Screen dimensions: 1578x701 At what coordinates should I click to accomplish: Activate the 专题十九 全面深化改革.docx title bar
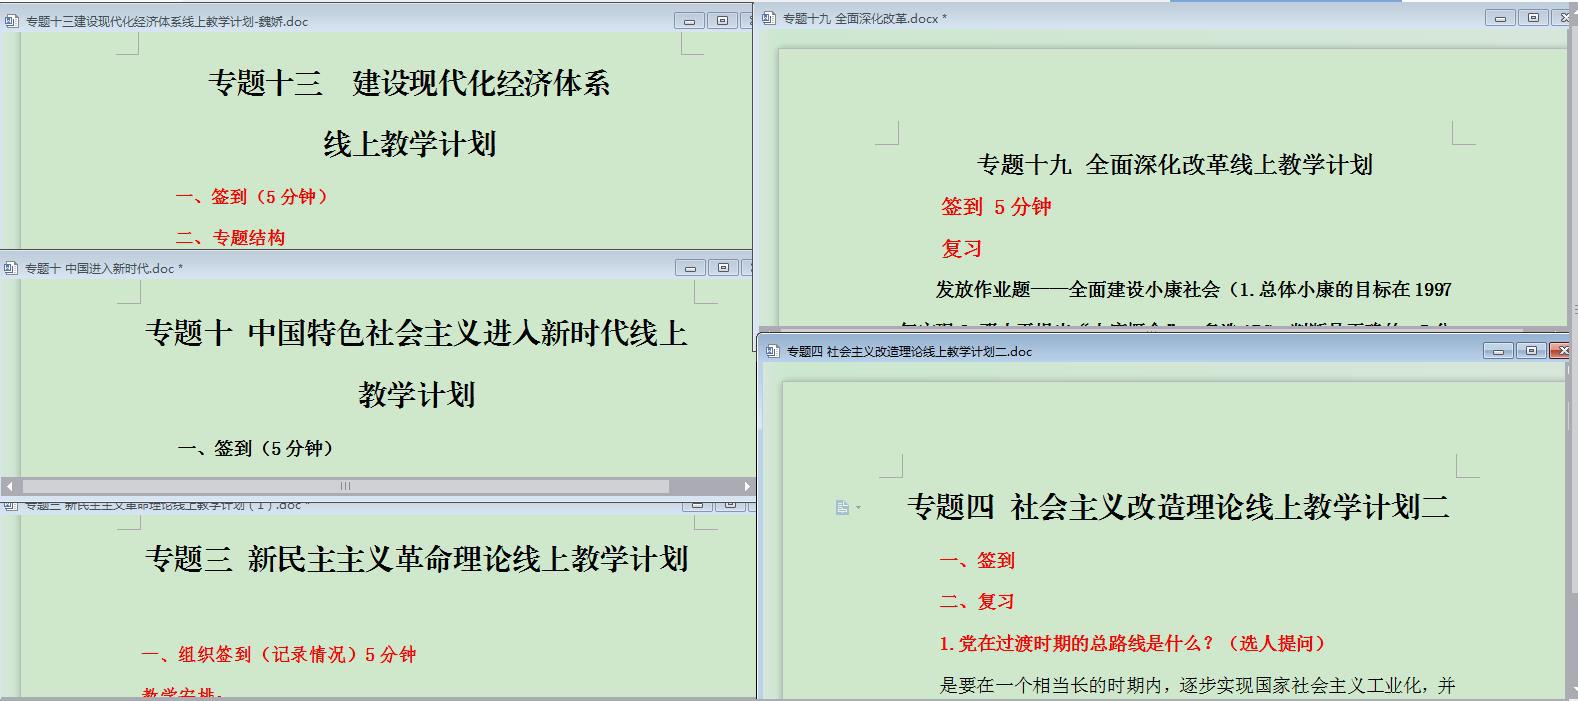tap(1100, 18)
